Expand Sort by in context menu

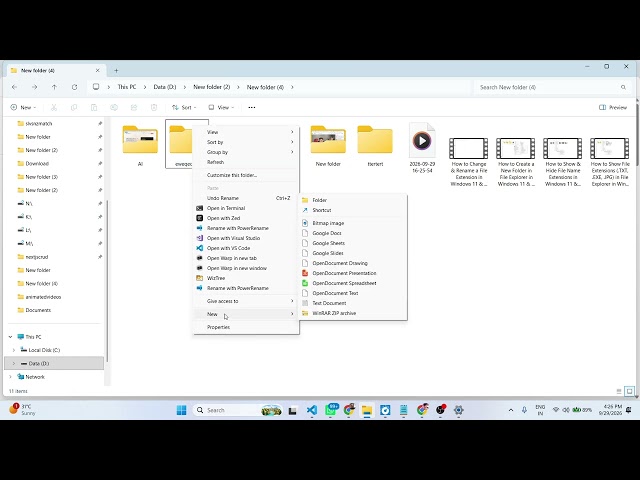pyautogui.click(x=246, y=142)
